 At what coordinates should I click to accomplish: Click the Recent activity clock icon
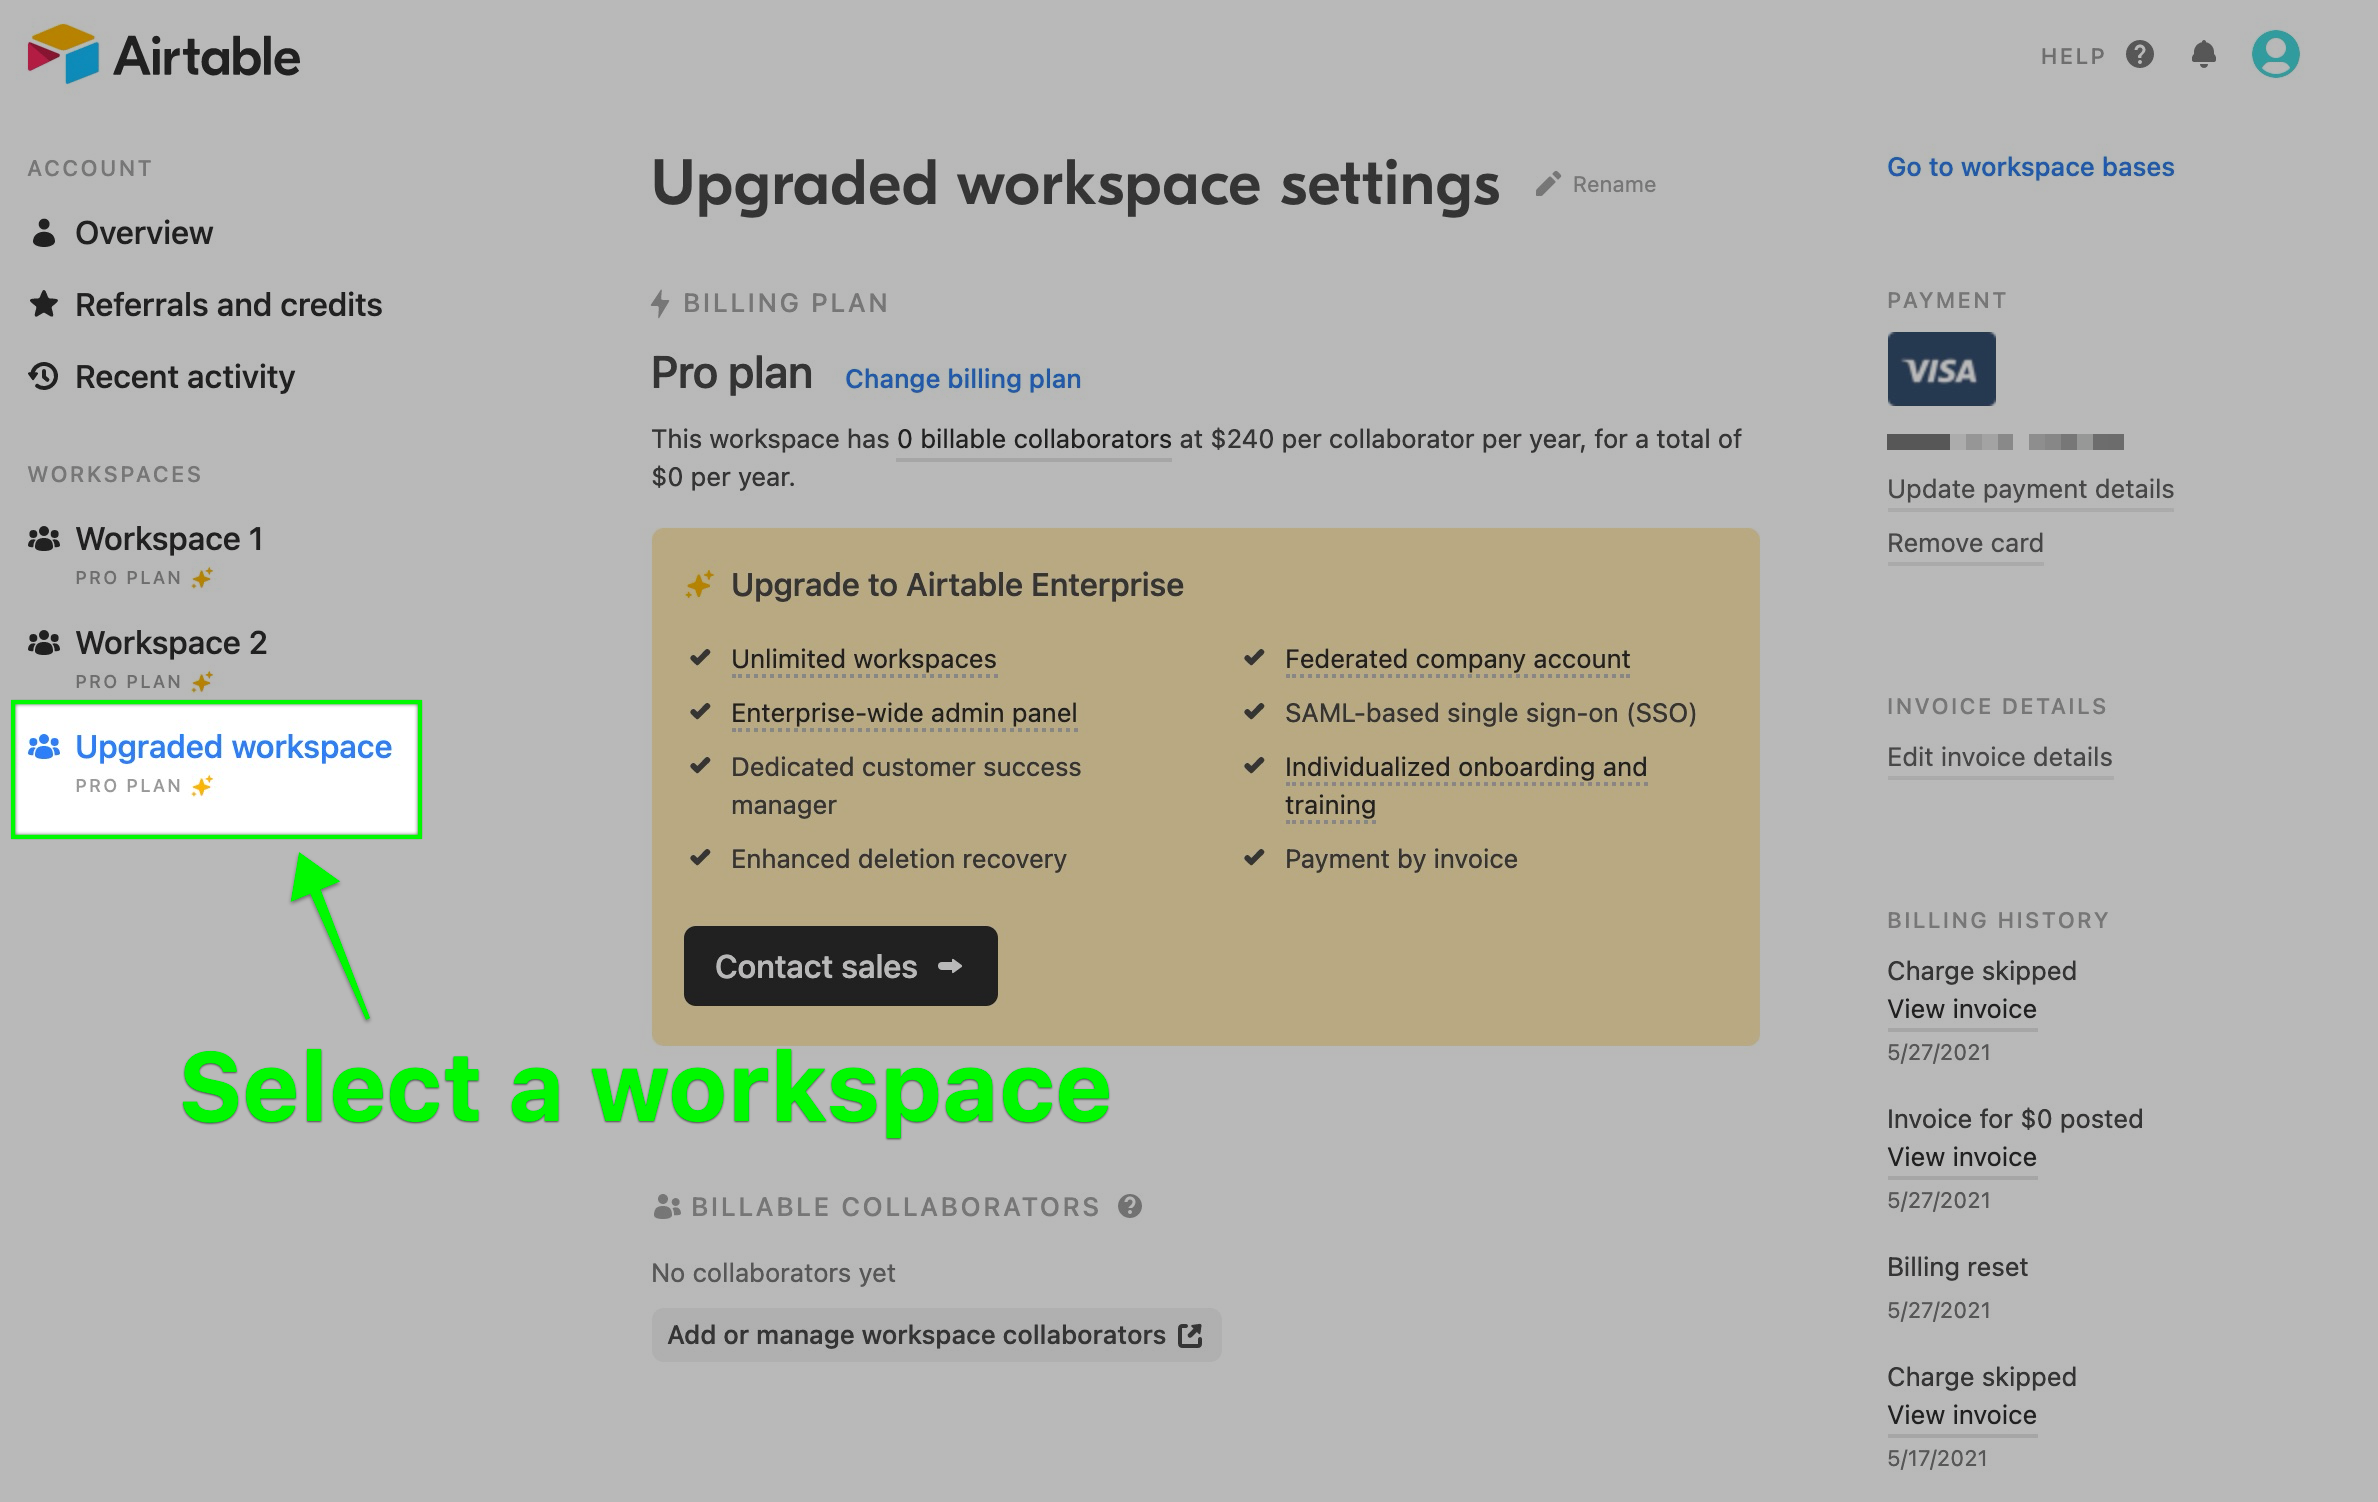click(43, 376)
